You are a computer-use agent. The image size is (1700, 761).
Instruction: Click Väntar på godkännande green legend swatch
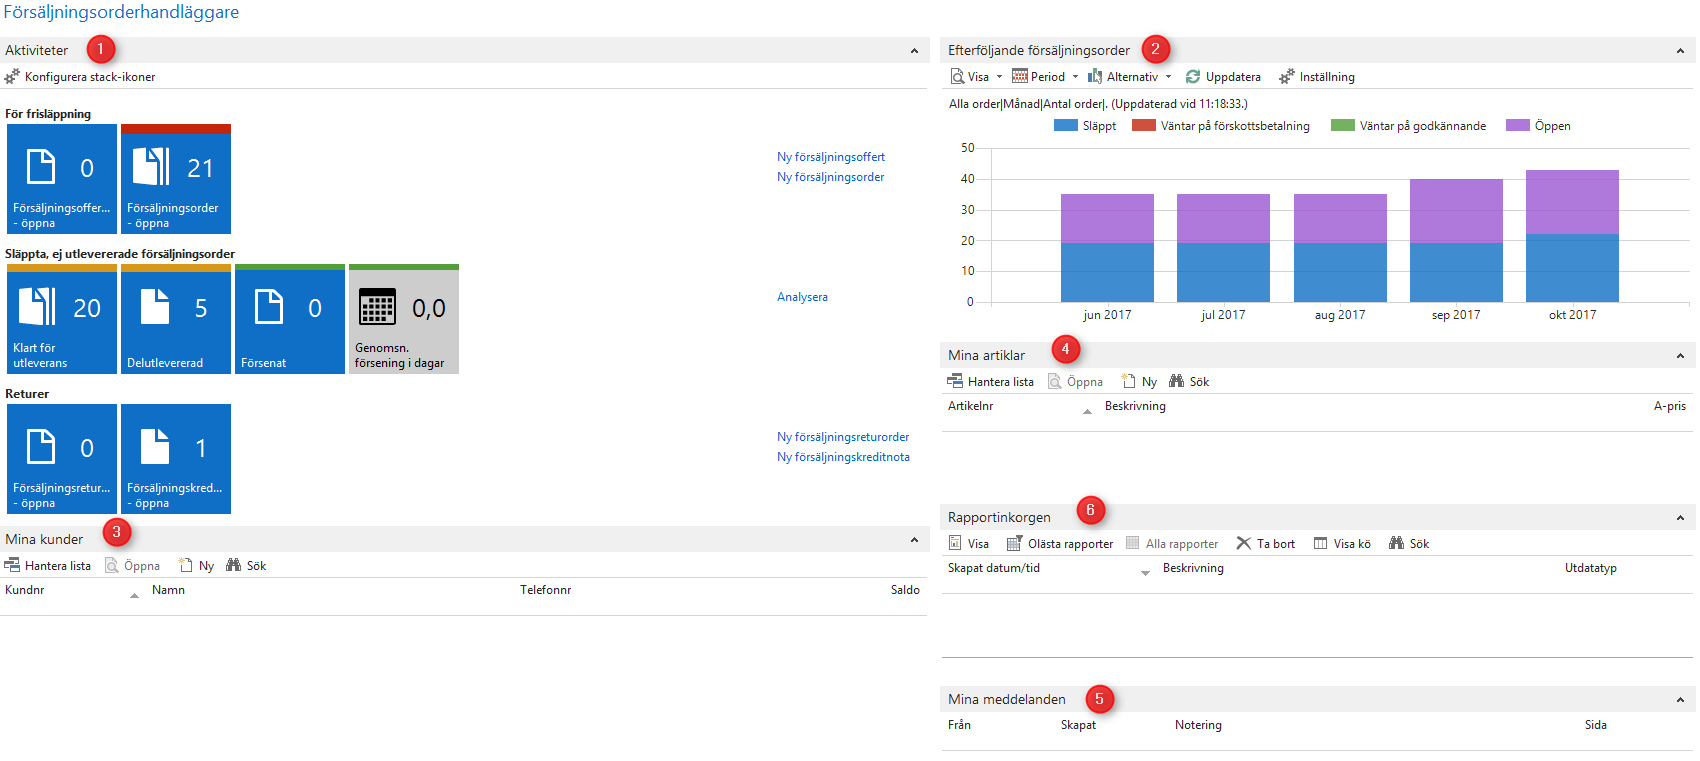1343,126
